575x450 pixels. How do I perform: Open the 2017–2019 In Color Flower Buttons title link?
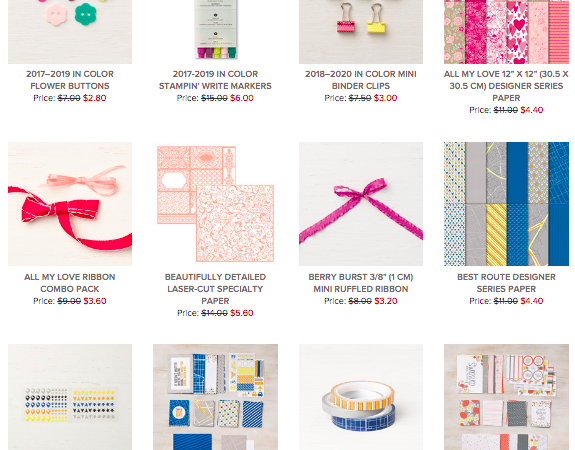pos(70,80)
